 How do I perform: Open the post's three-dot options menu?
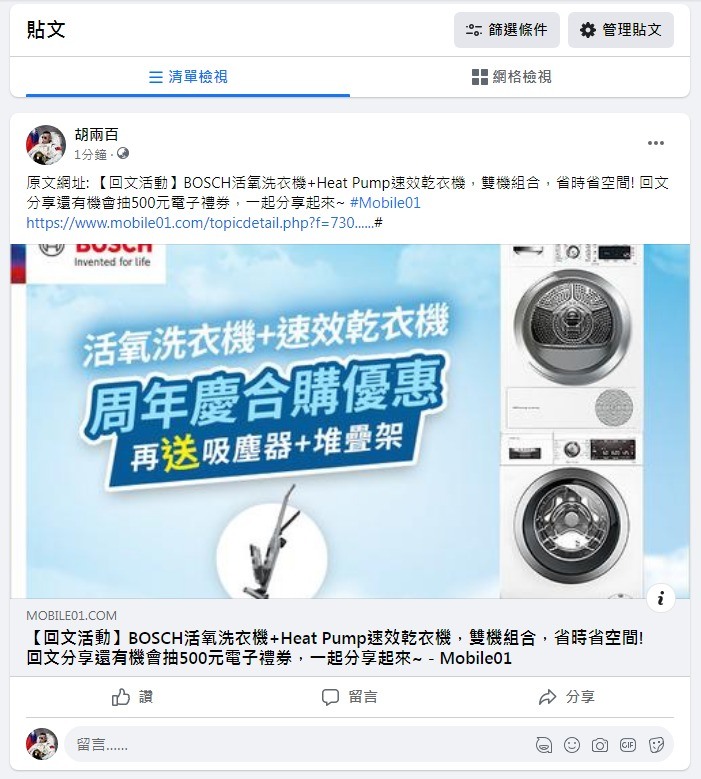coord(656,143)
